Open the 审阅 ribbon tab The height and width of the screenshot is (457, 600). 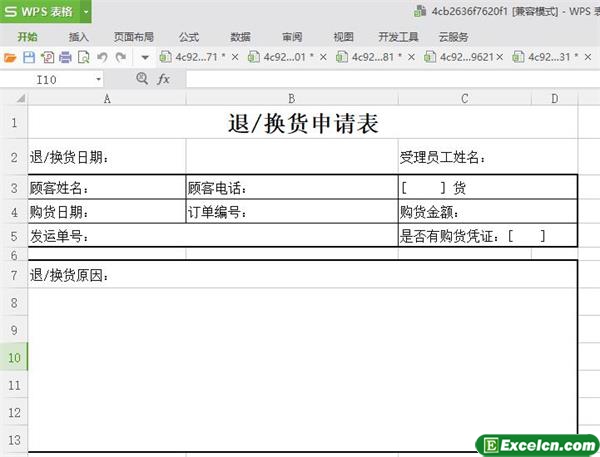292,37
